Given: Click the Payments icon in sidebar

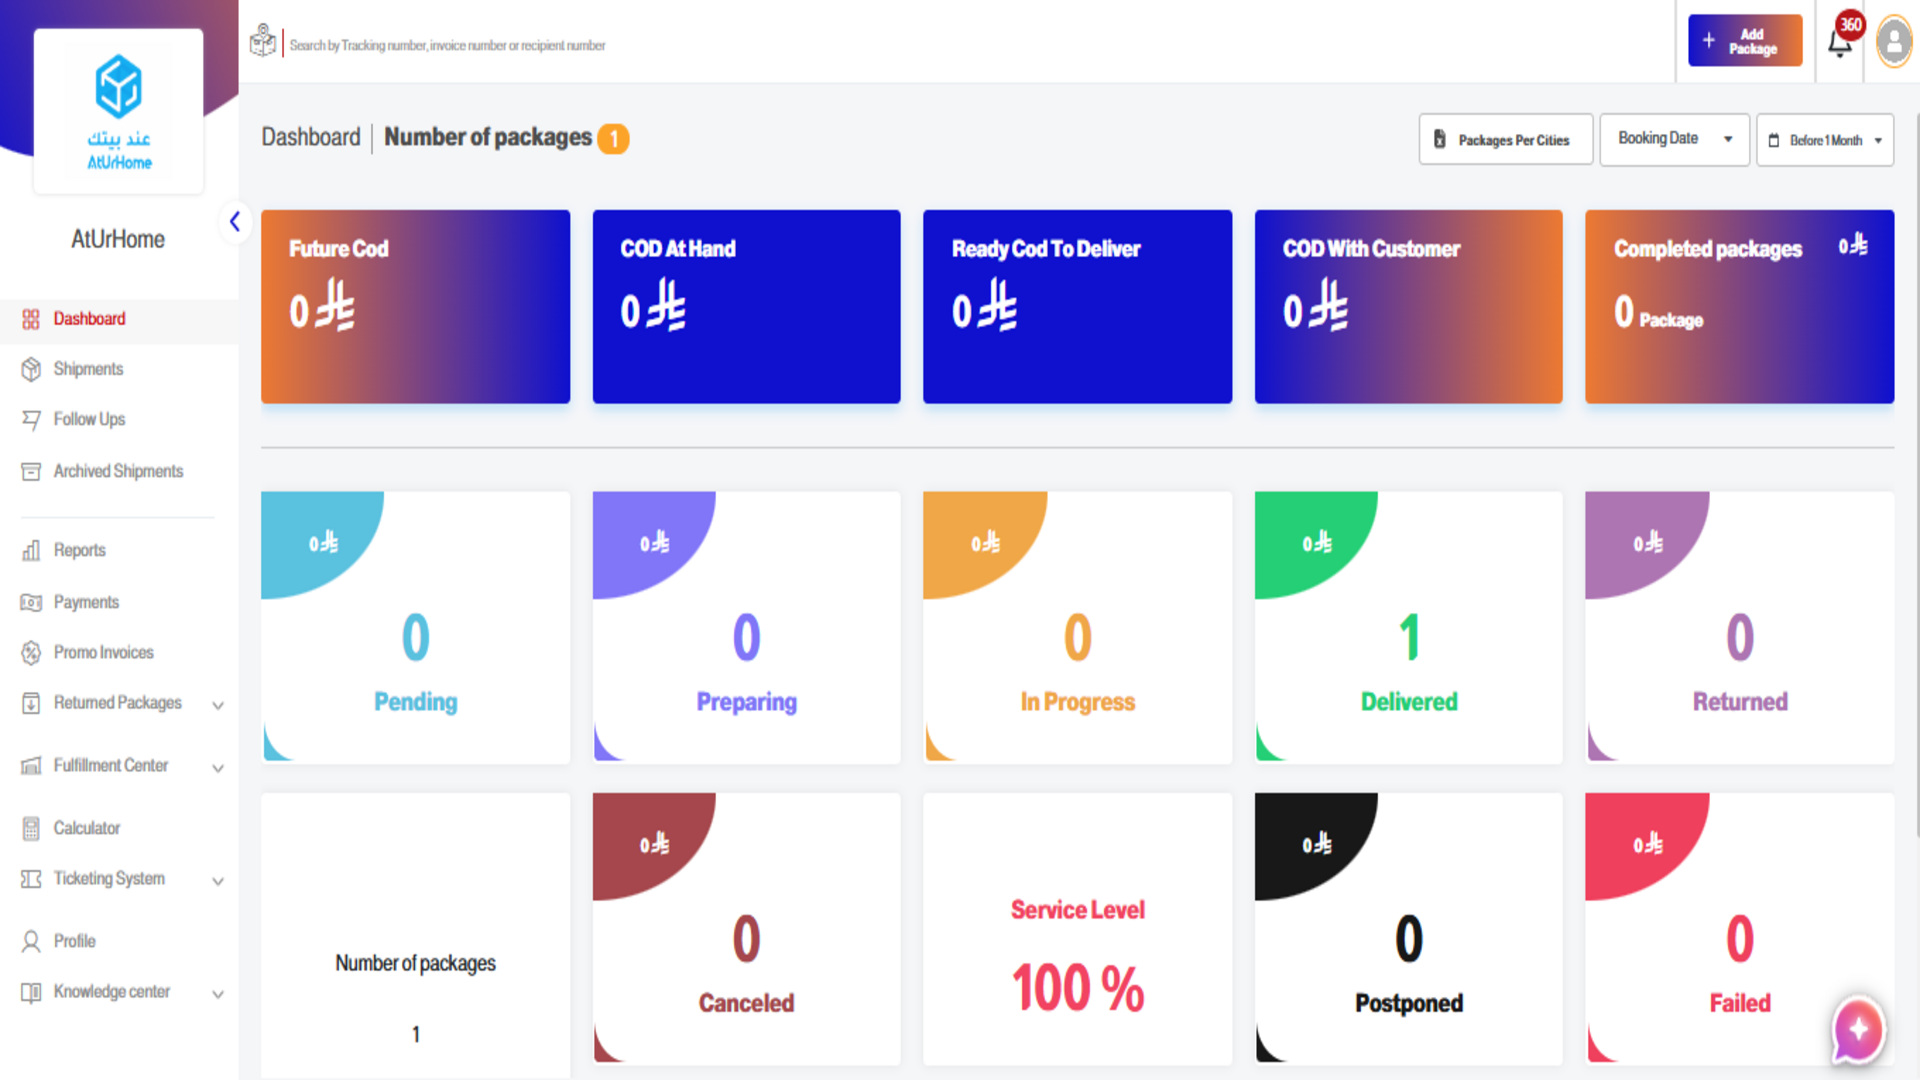Looking at the screenshot, I should click(31, 602).
